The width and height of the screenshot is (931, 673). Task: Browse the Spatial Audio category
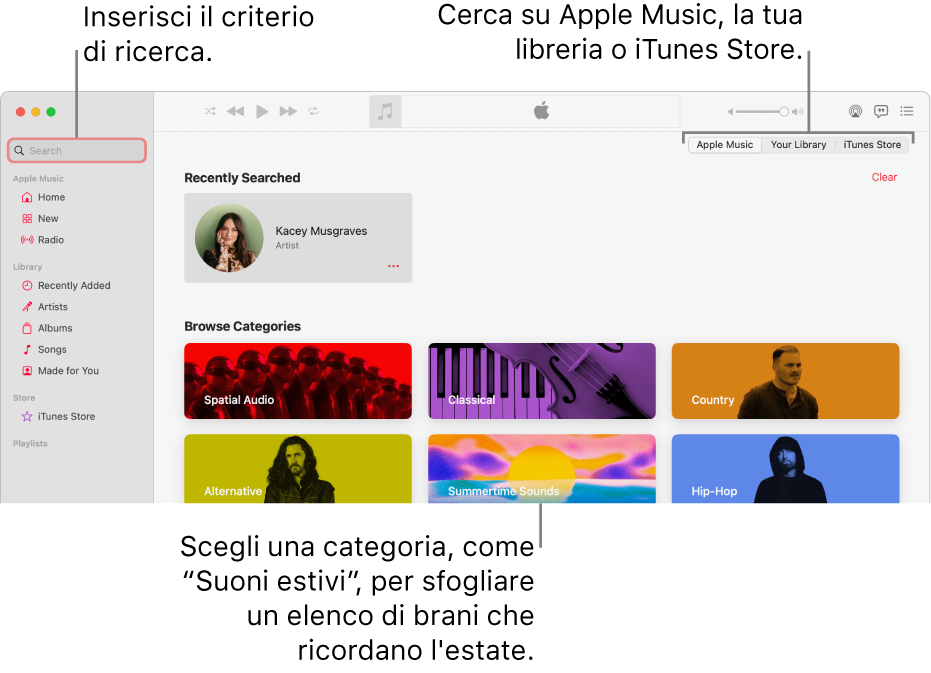coord(298,381)
